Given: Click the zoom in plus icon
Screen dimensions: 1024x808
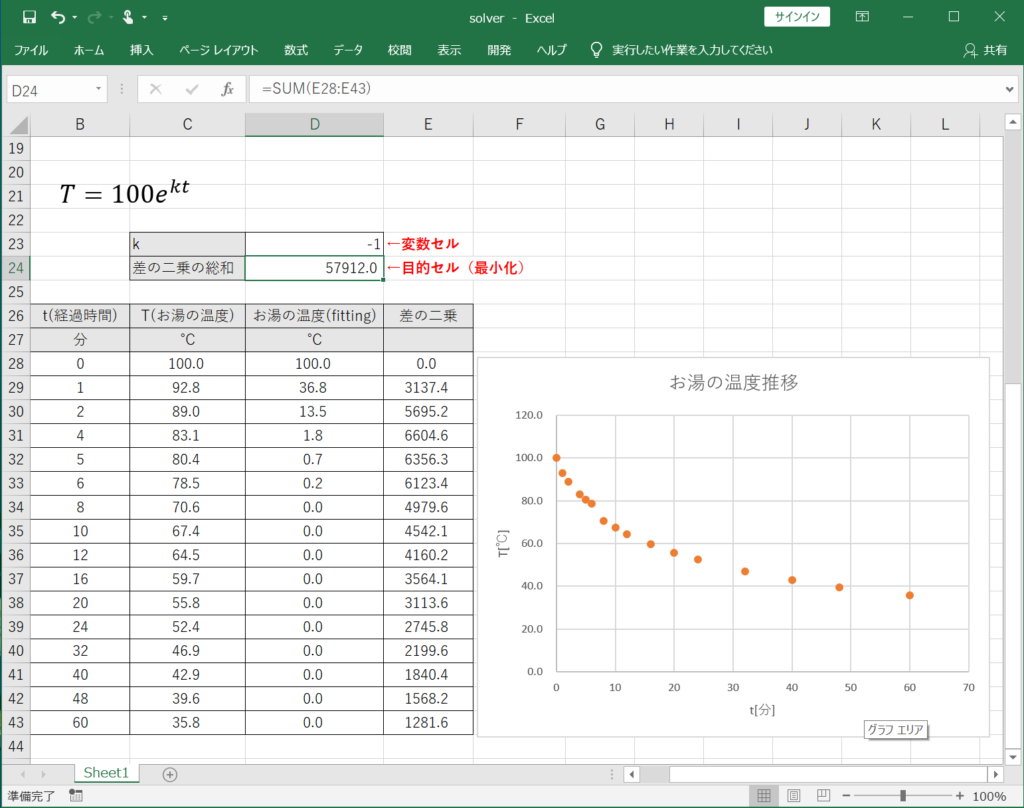Looking at the screenshot, I should tap(960, 796).
